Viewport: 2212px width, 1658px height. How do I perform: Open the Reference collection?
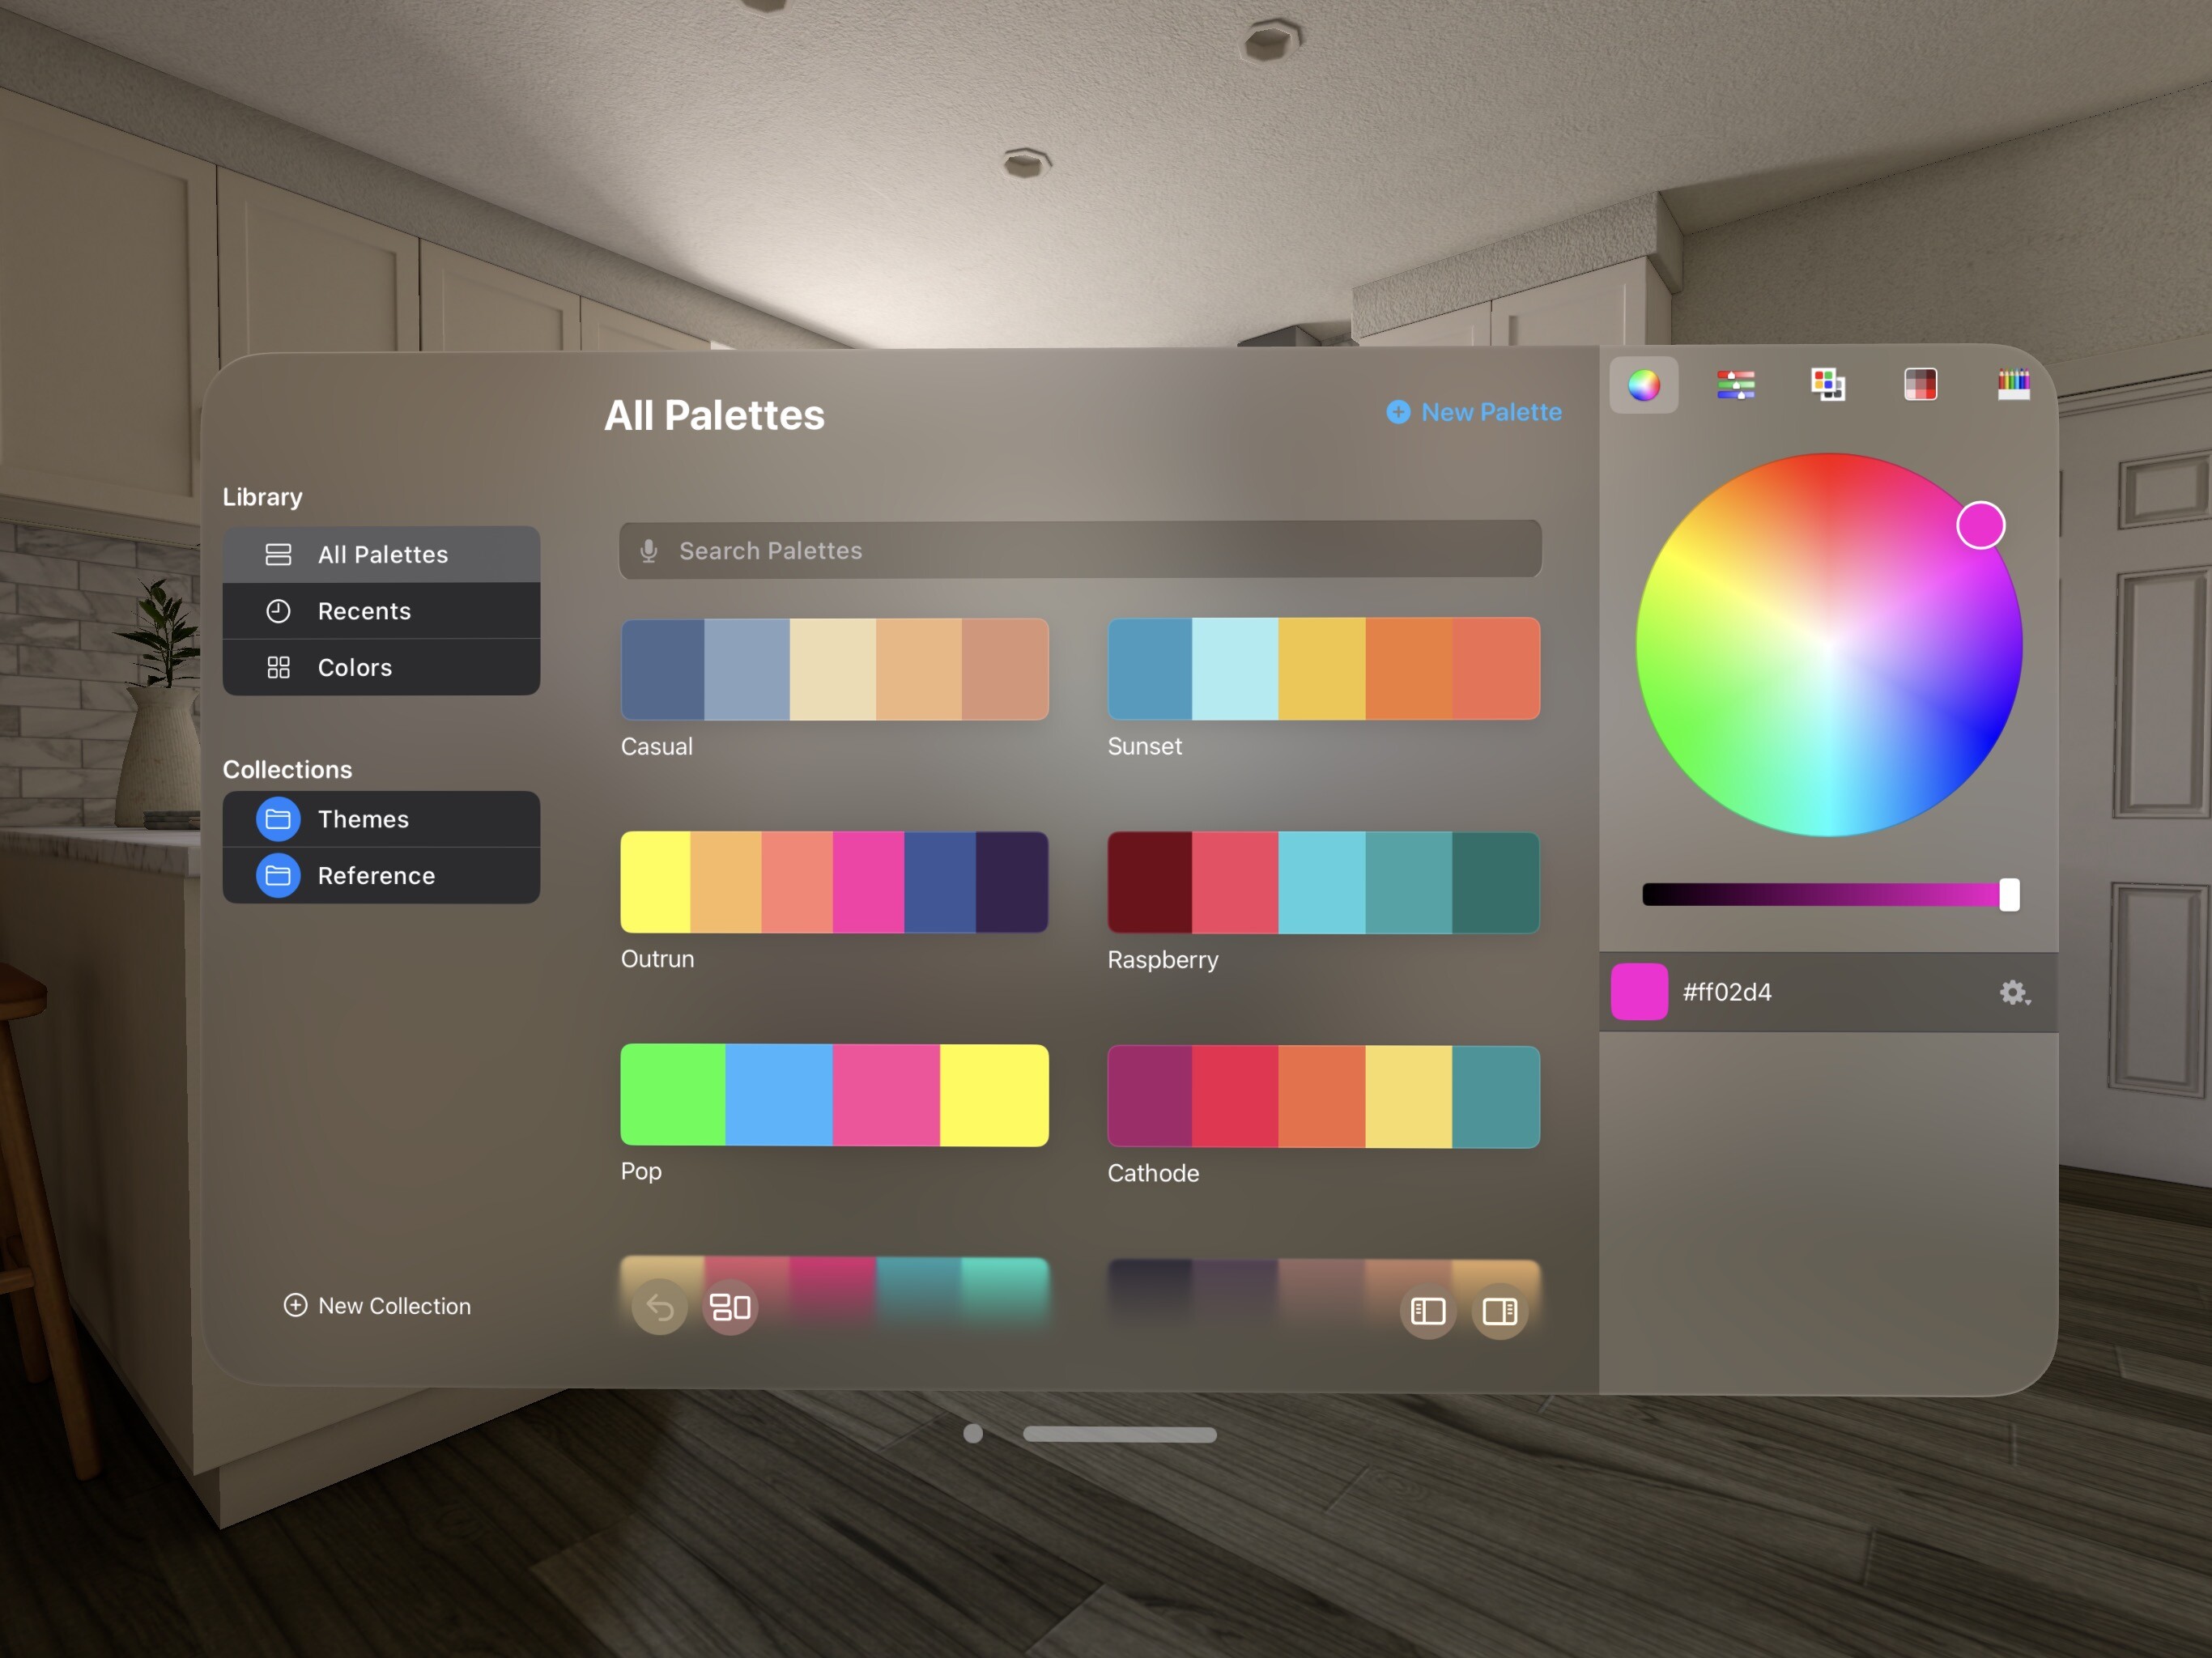pos(381,876)
